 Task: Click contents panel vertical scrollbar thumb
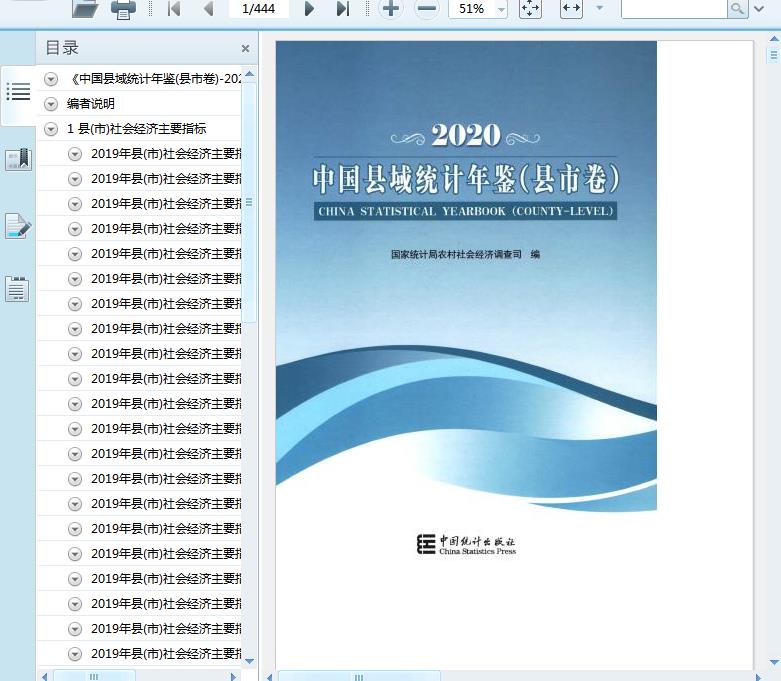(249, 202)
